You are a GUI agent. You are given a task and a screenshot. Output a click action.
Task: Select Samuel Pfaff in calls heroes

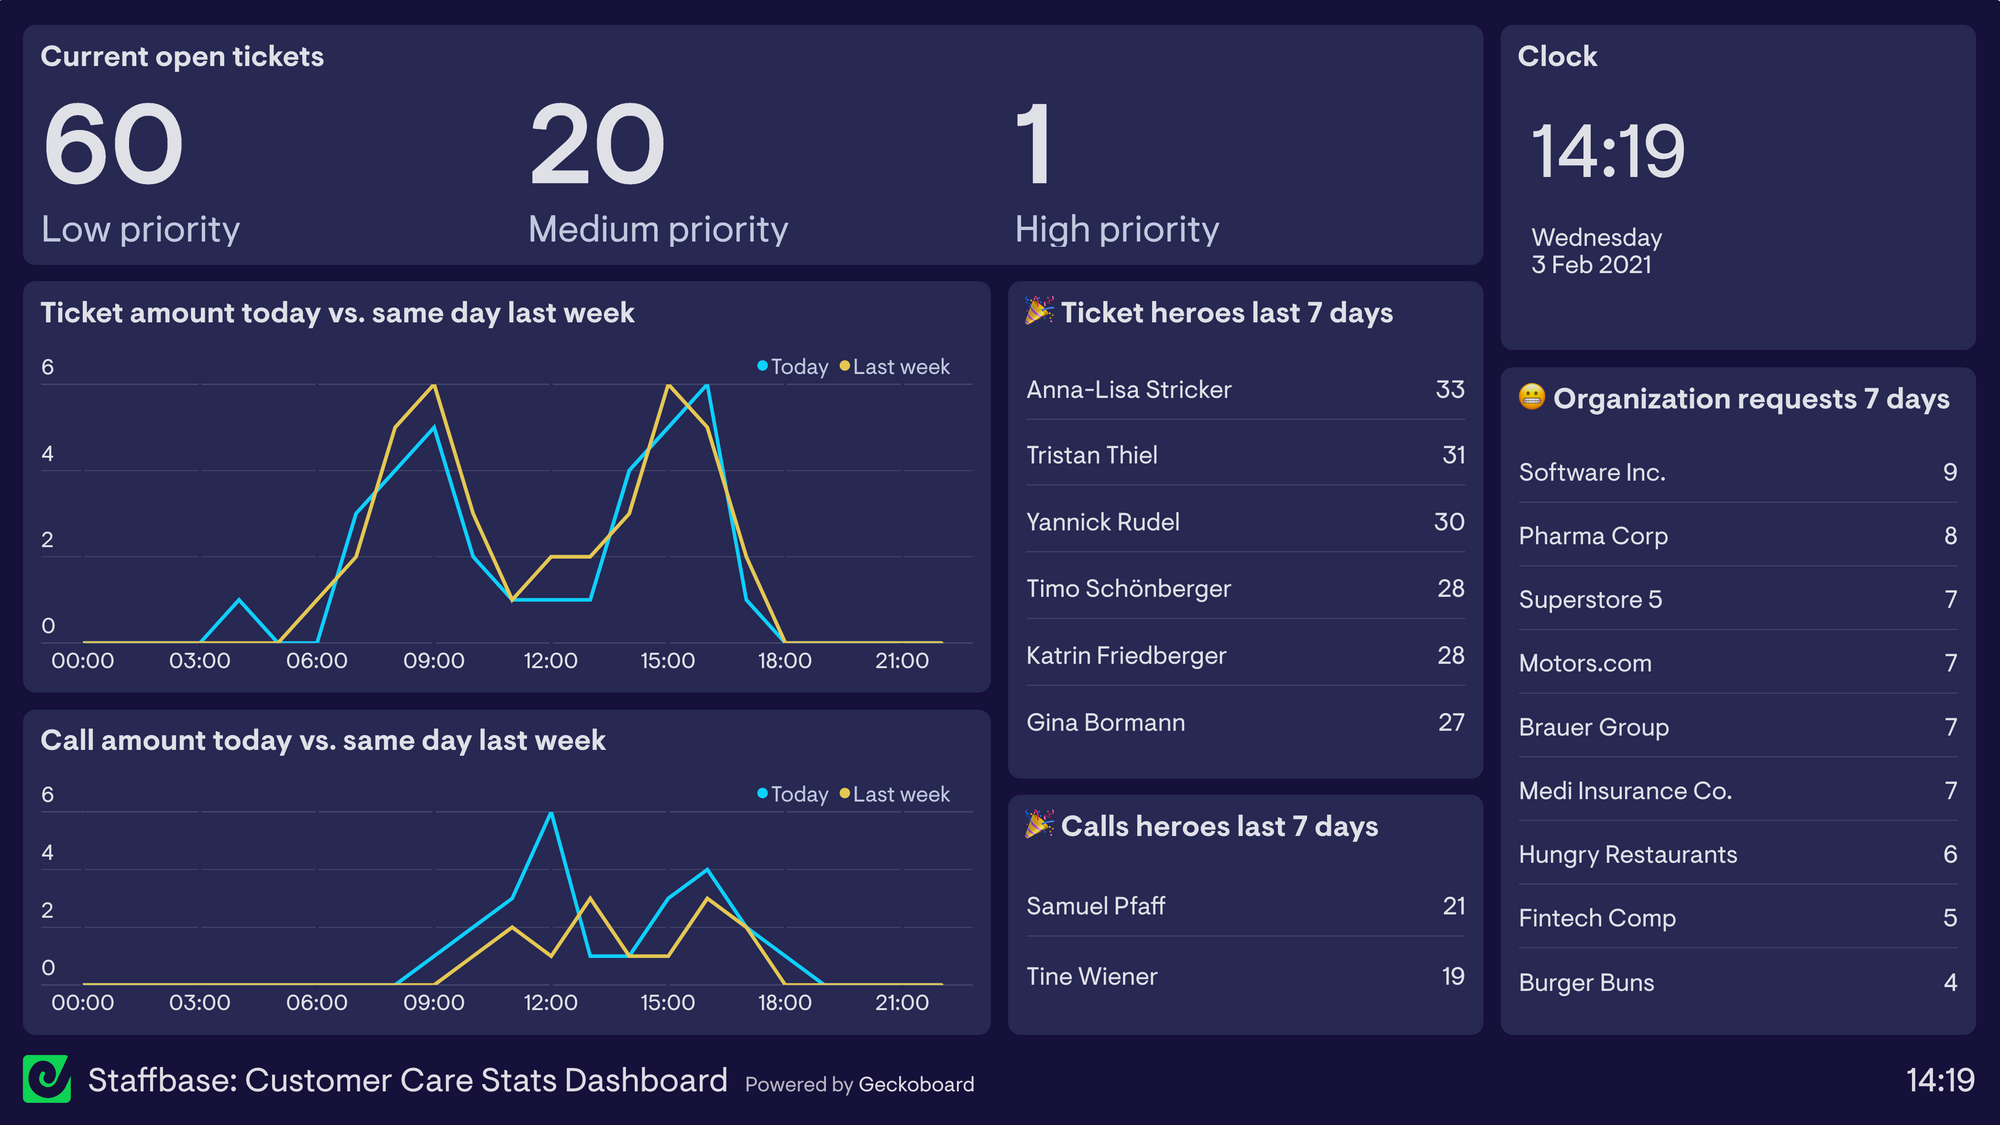click(1095, 906)
